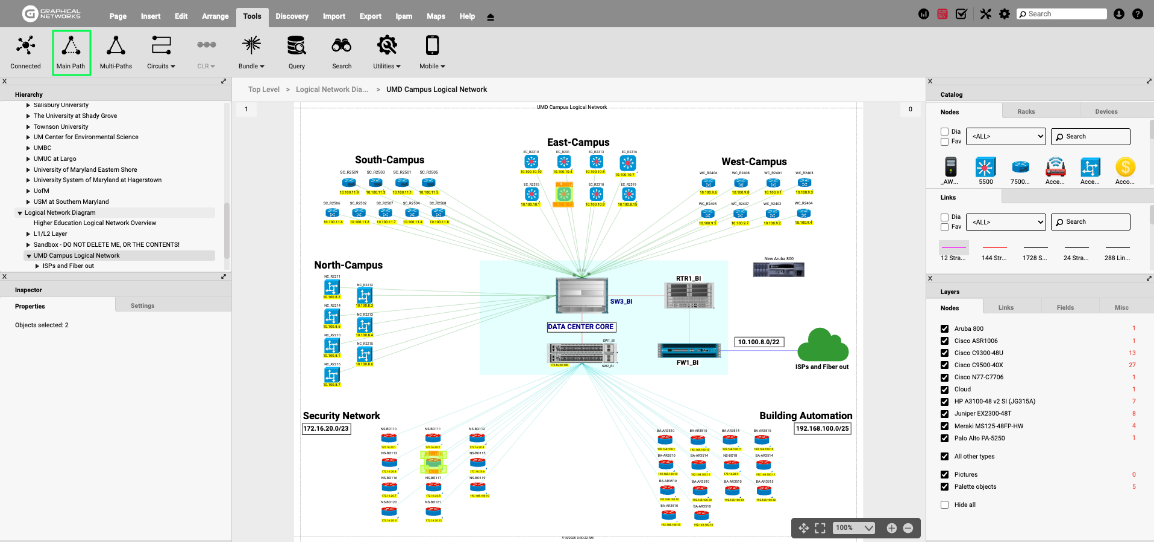1154x542 pixels.
Task: Uncheck the Aruba 800 layer
Action: [x=945, y=328]
